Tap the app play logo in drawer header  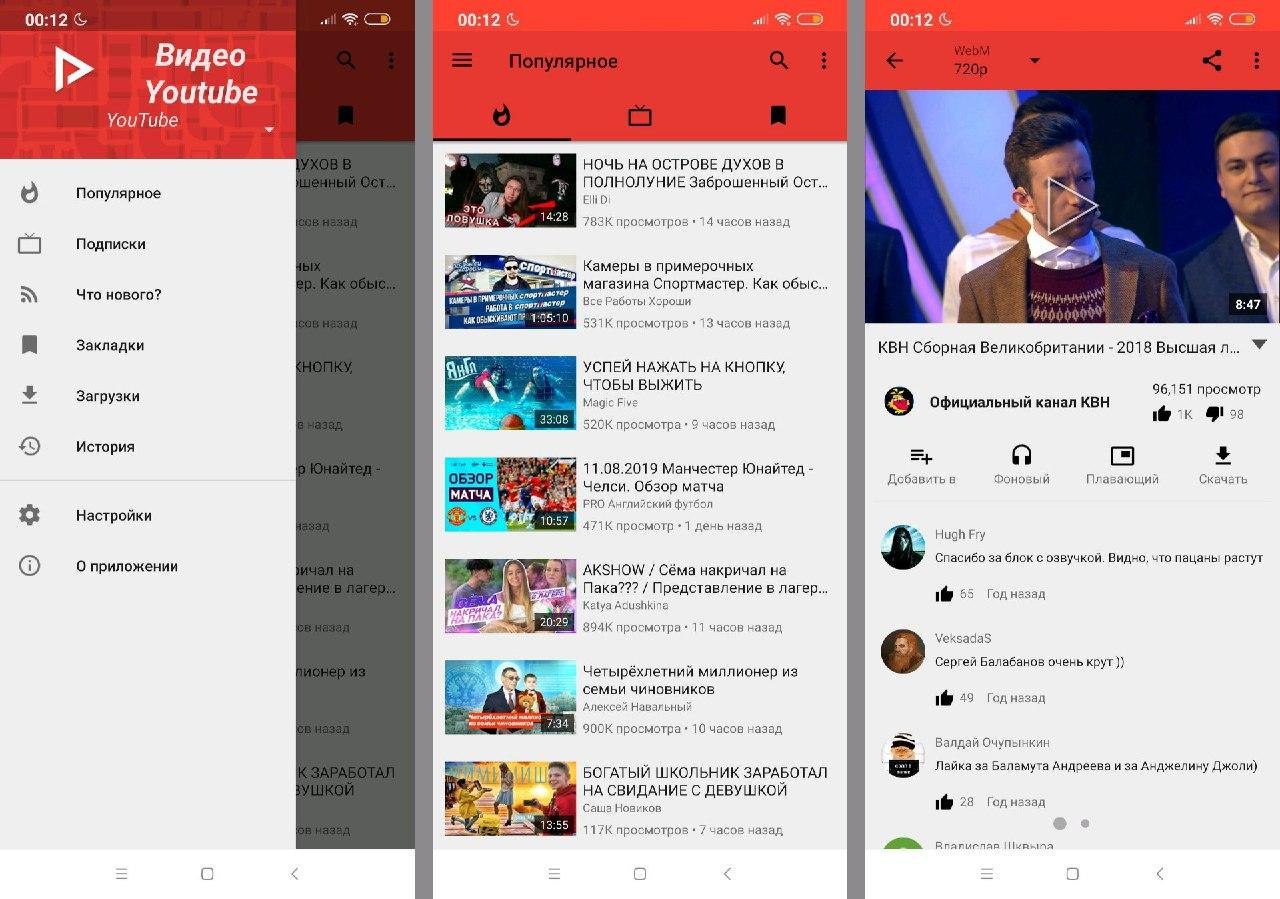[x=74, y=70]
